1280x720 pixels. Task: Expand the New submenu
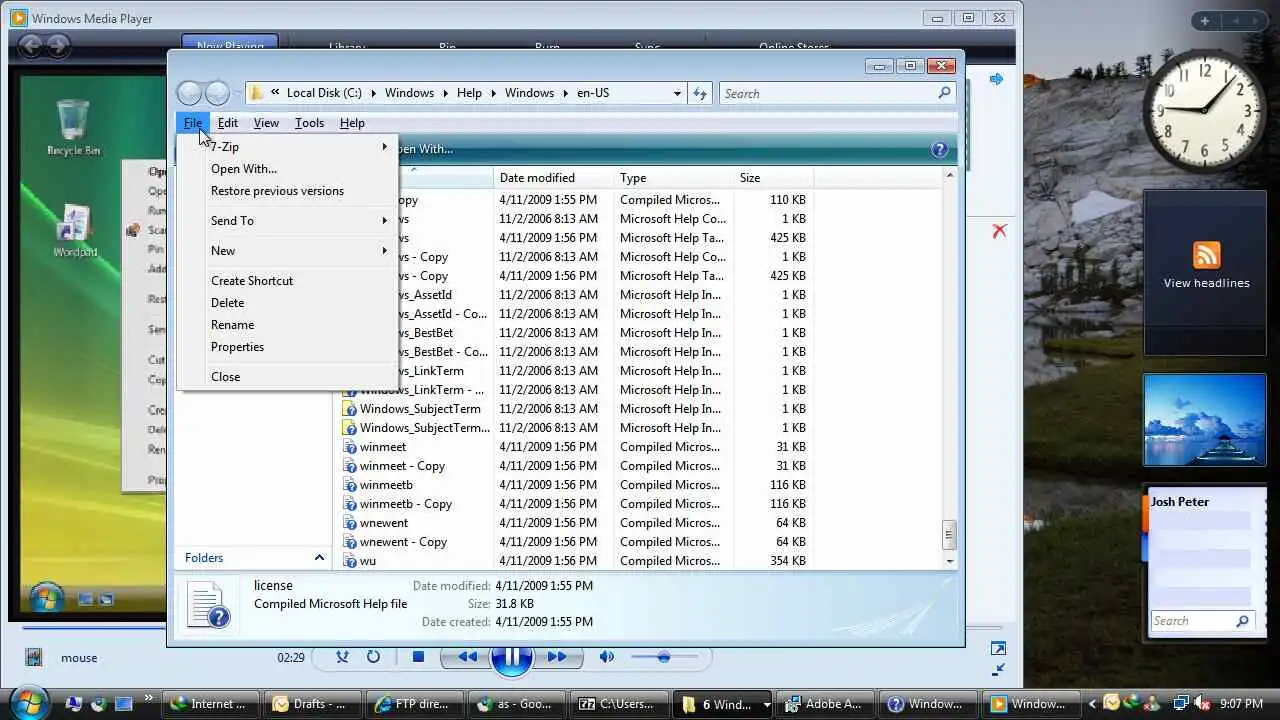pyautogui.click(x=384, y=251)
